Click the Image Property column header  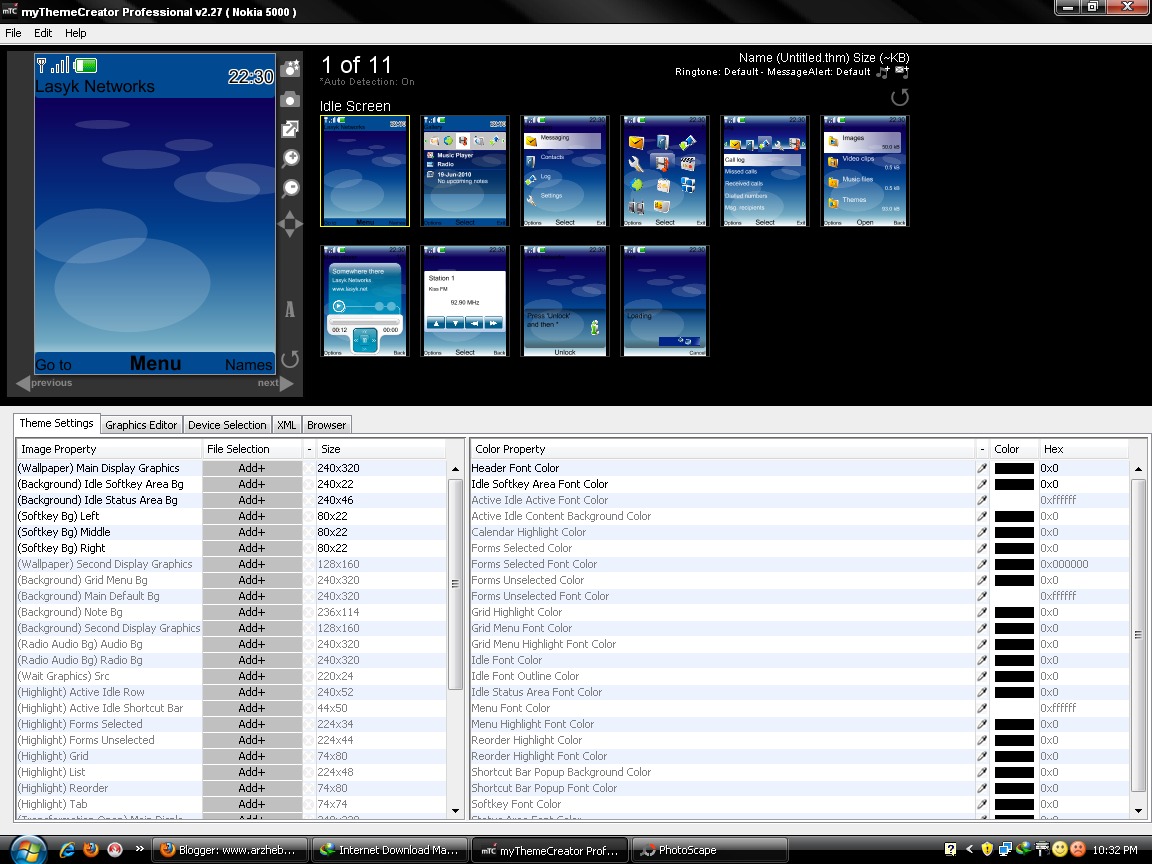click(109, 449)
